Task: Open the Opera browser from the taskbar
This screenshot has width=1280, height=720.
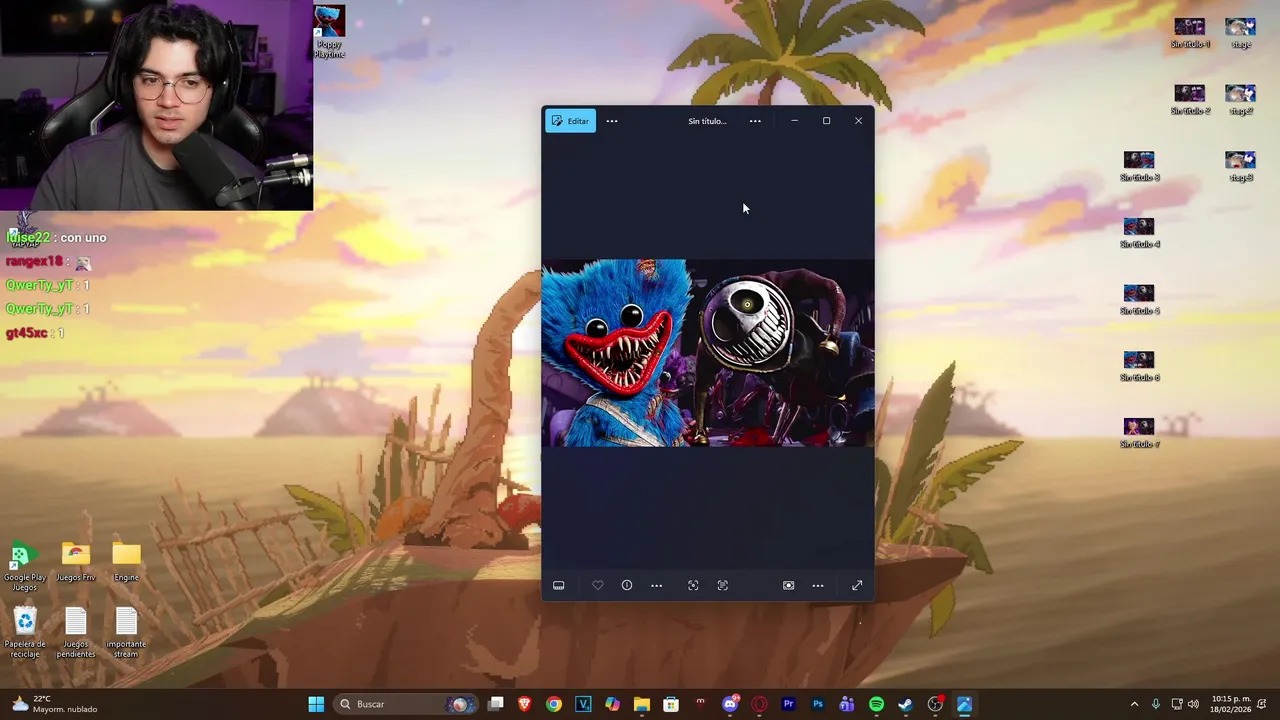Action: (x=759, y=704)
